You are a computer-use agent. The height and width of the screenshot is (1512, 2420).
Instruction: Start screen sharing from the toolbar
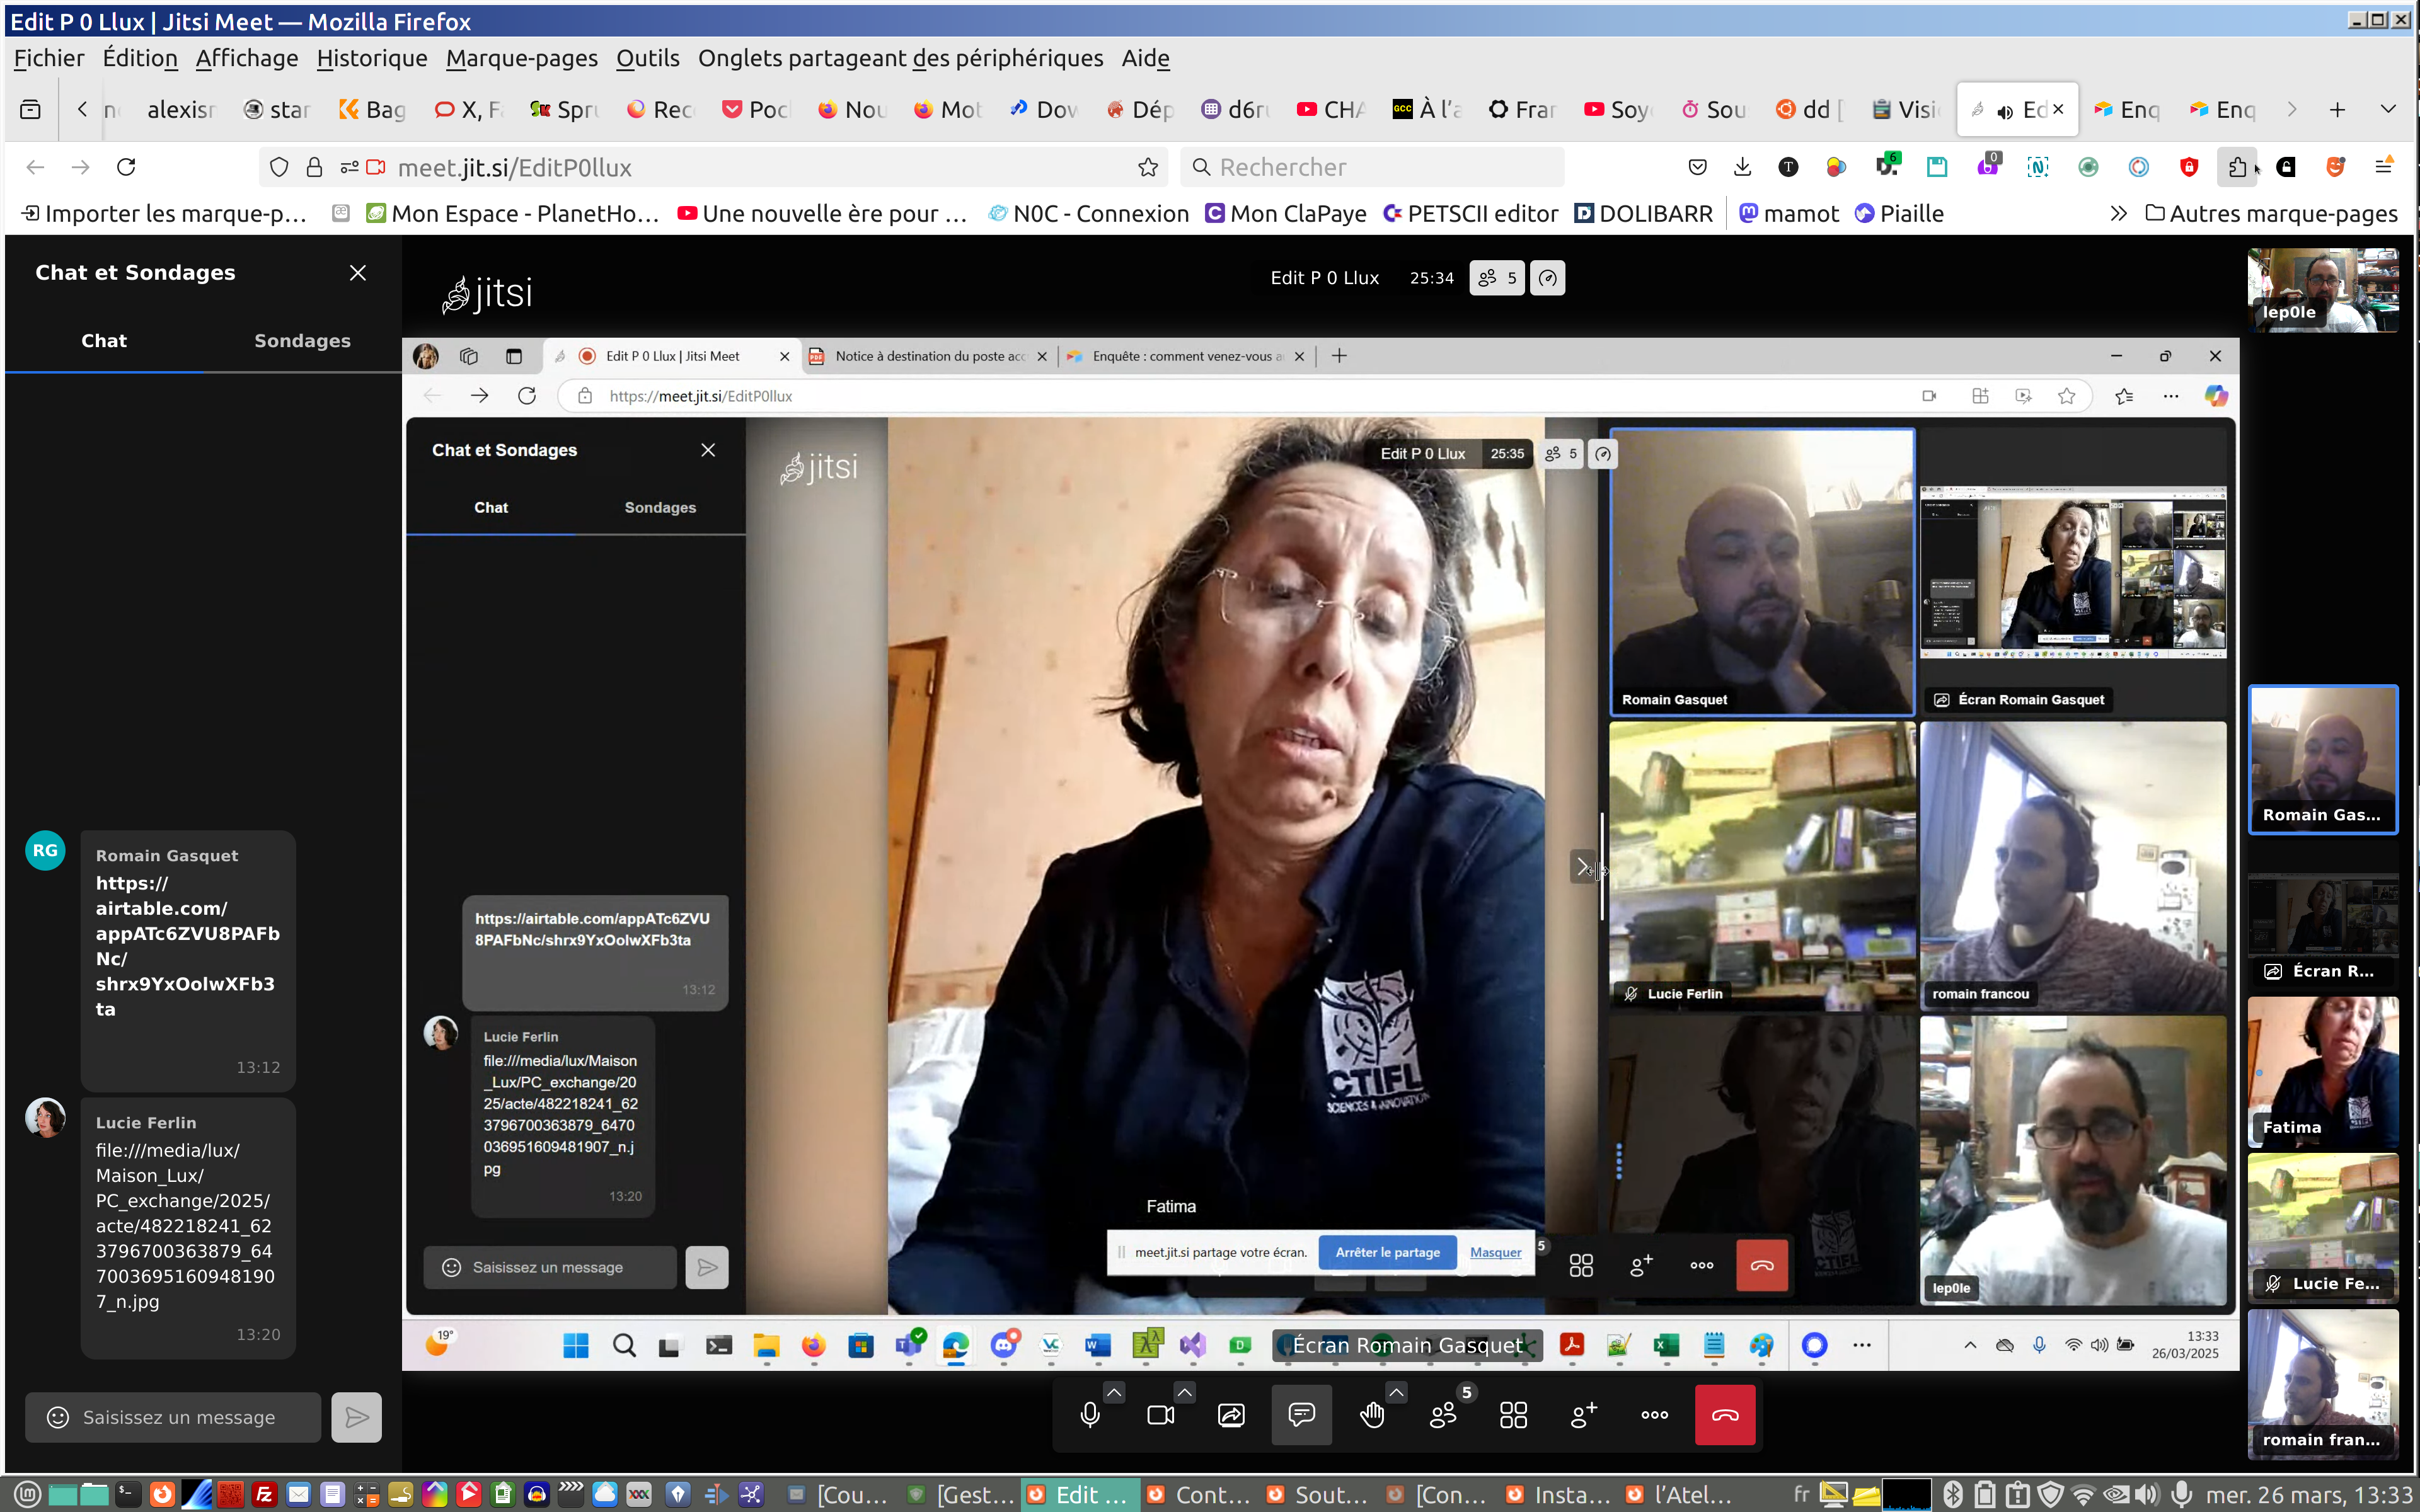pos(1231,1414)
